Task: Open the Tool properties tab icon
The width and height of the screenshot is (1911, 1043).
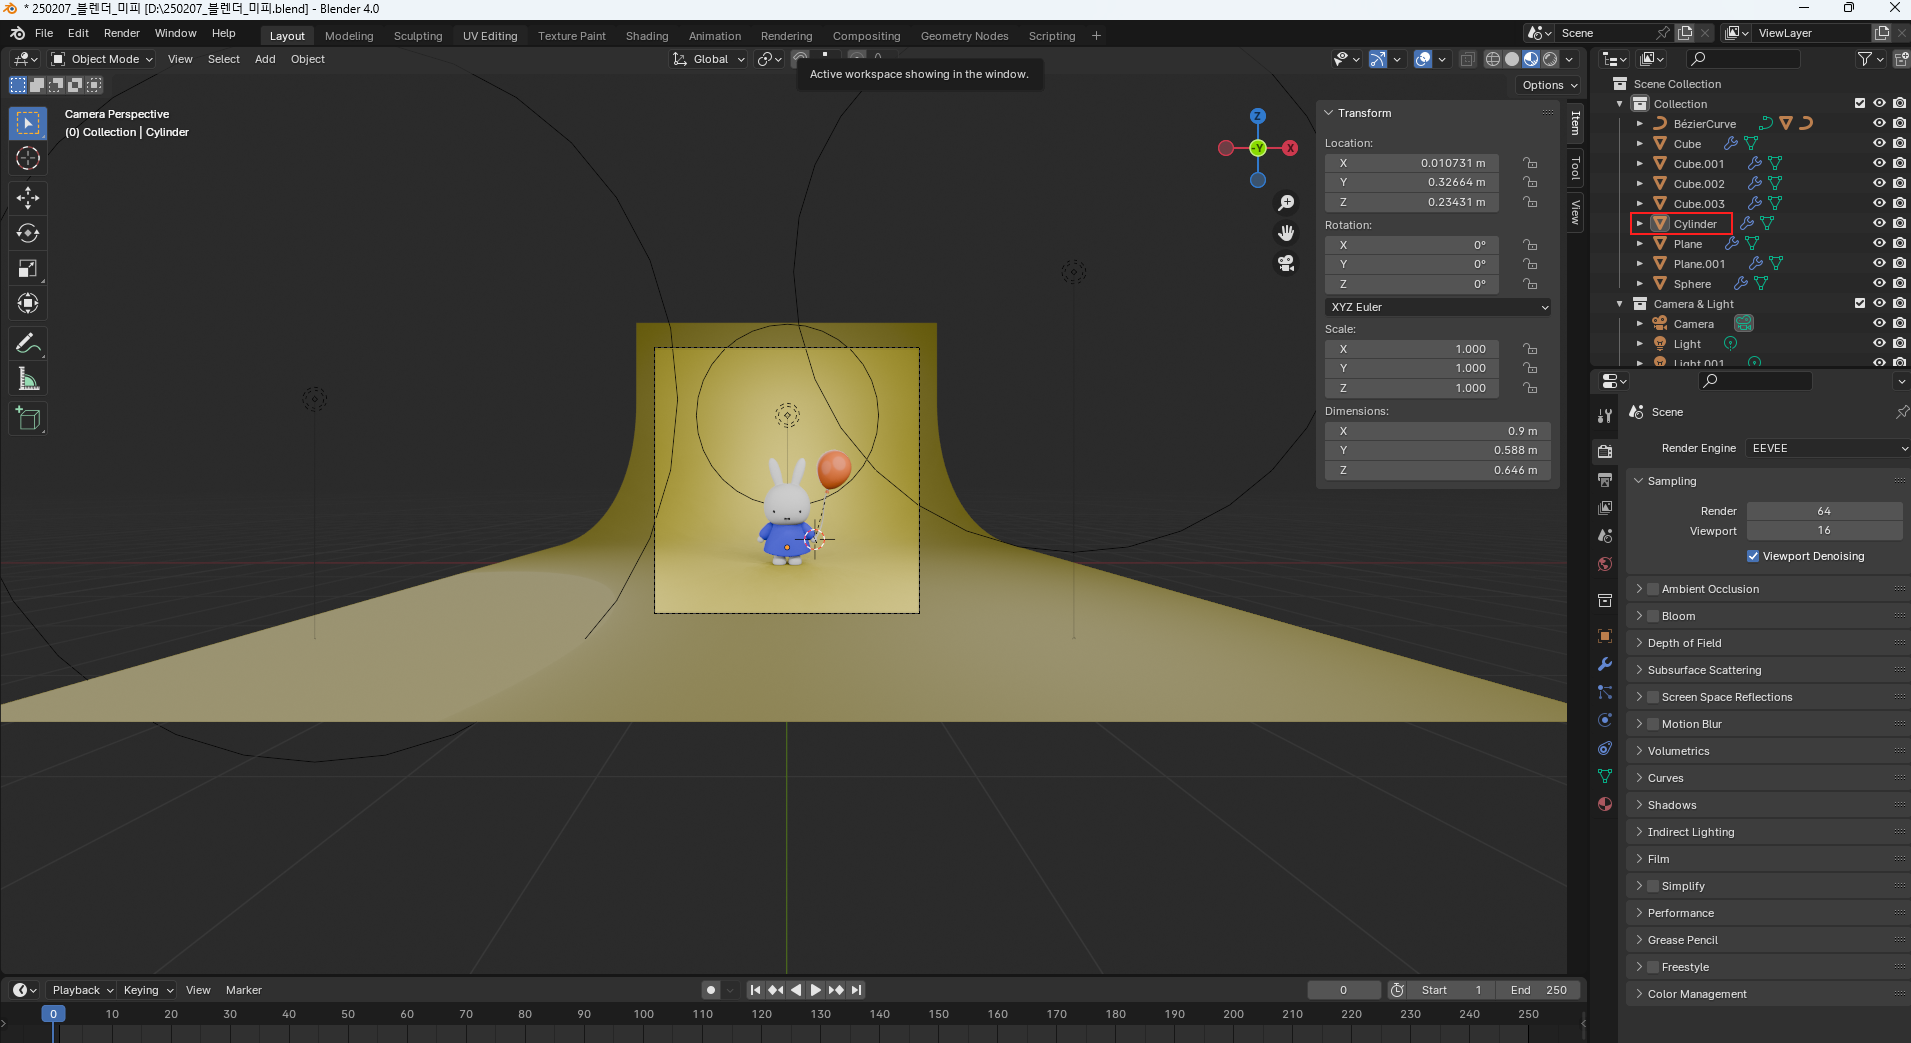Action: tap(1605, 416)
